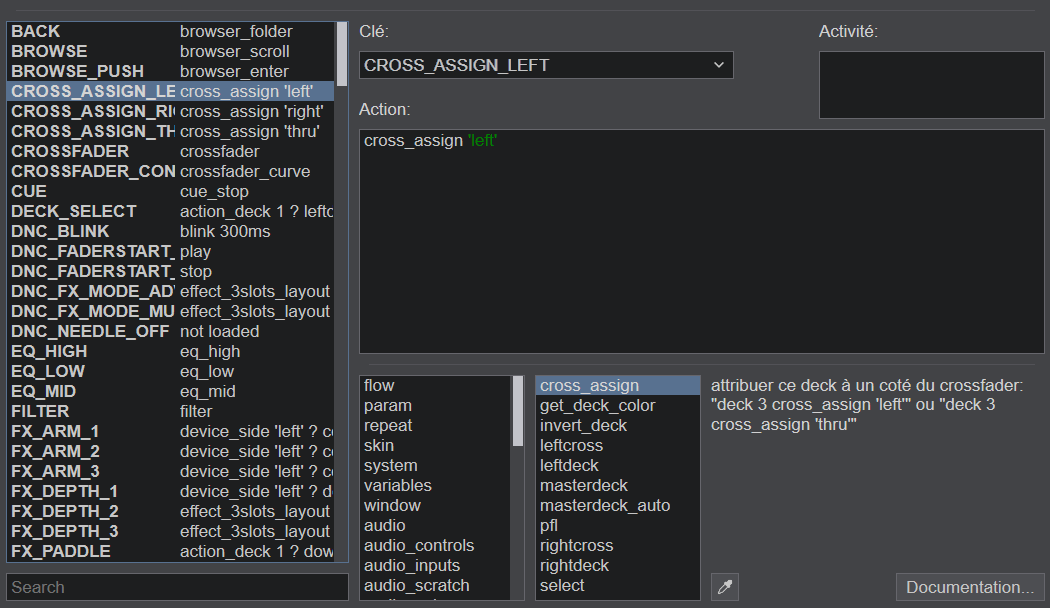Image resolution: width=1050 pixels, height=608 pixels.
Task: Click the mapping list scrollbar thumb
Action: (x=342, y=54)
